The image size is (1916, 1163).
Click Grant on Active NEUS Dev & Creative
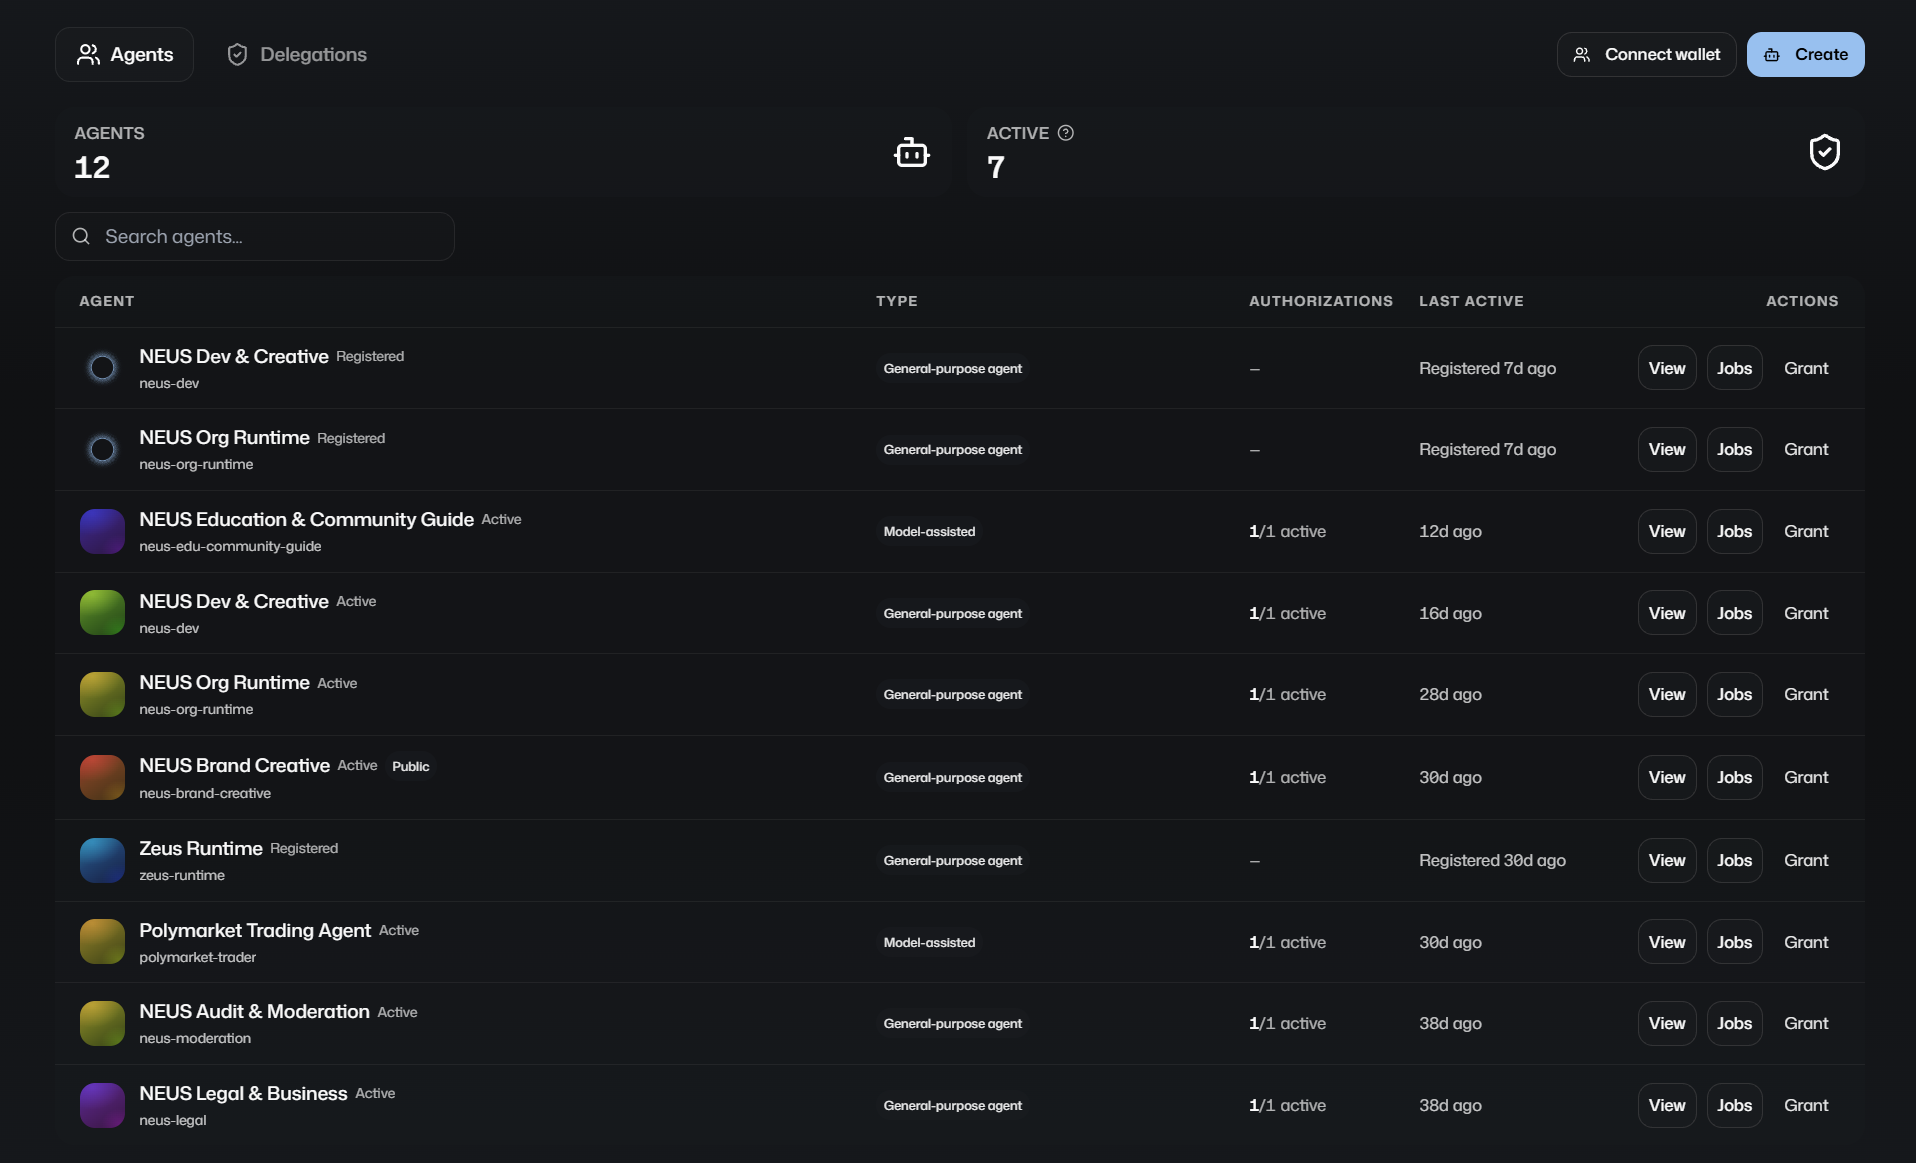tap(1806, 613)
